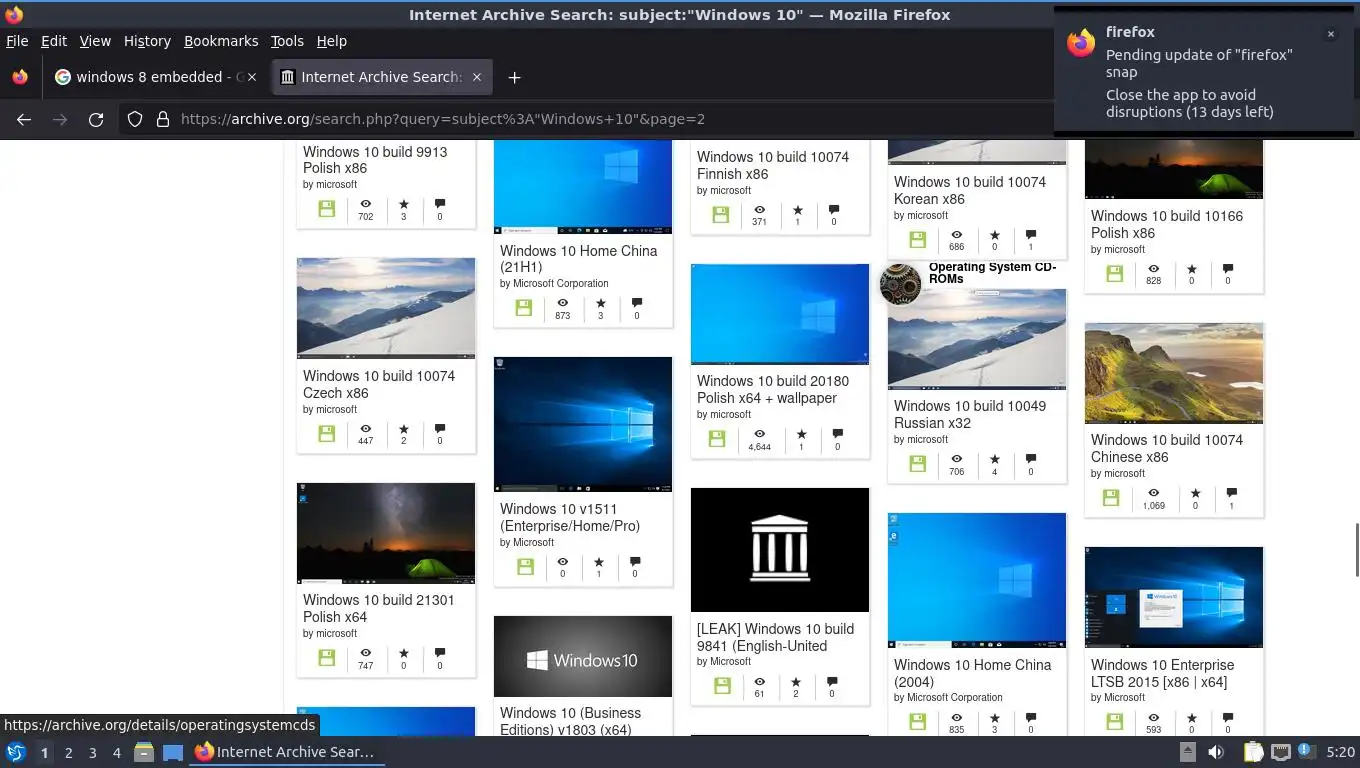Click views eye icon on build 20180 Polish x64
The height and width of the screenshot is (768, 1360).
click(759, 434)
